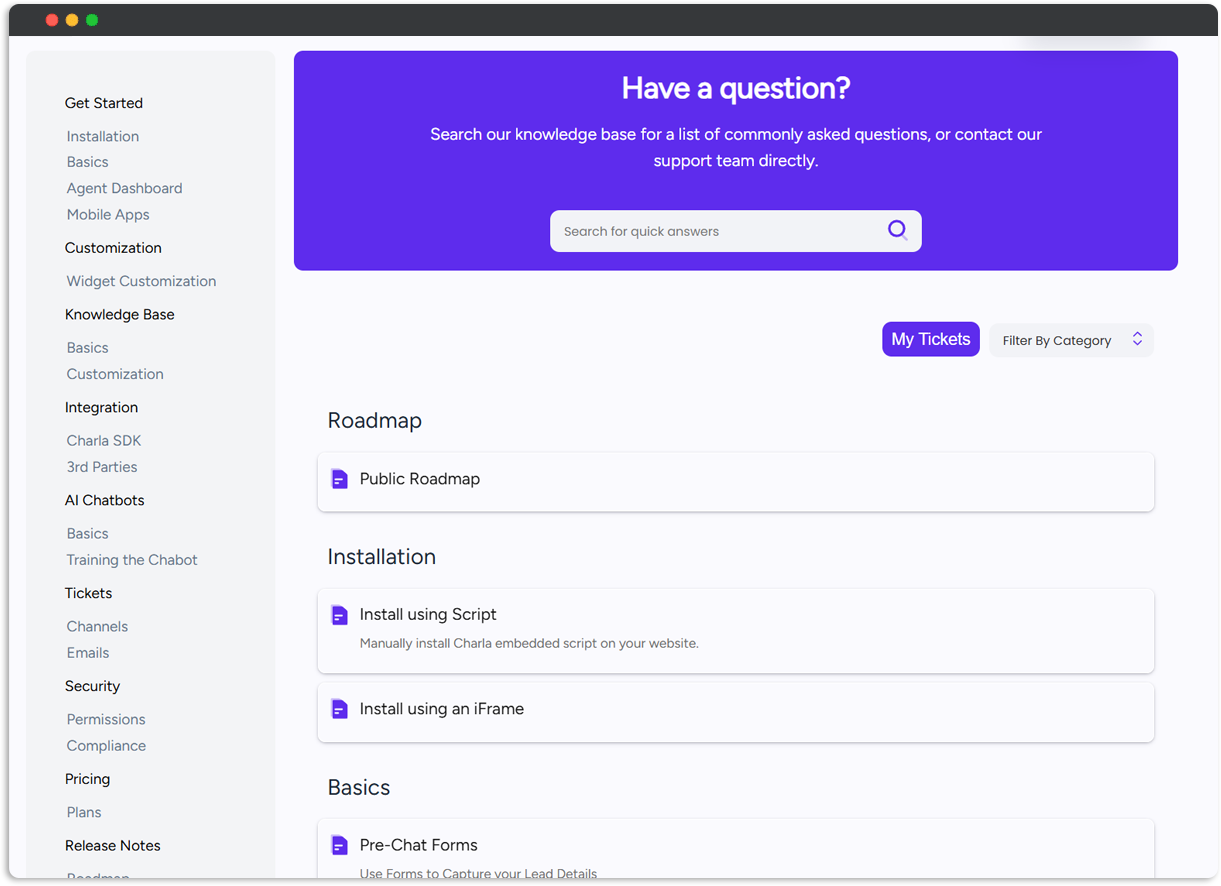Click the green macOS window button
This screenshot has width=1221, height=886.
tap(92, 20)
